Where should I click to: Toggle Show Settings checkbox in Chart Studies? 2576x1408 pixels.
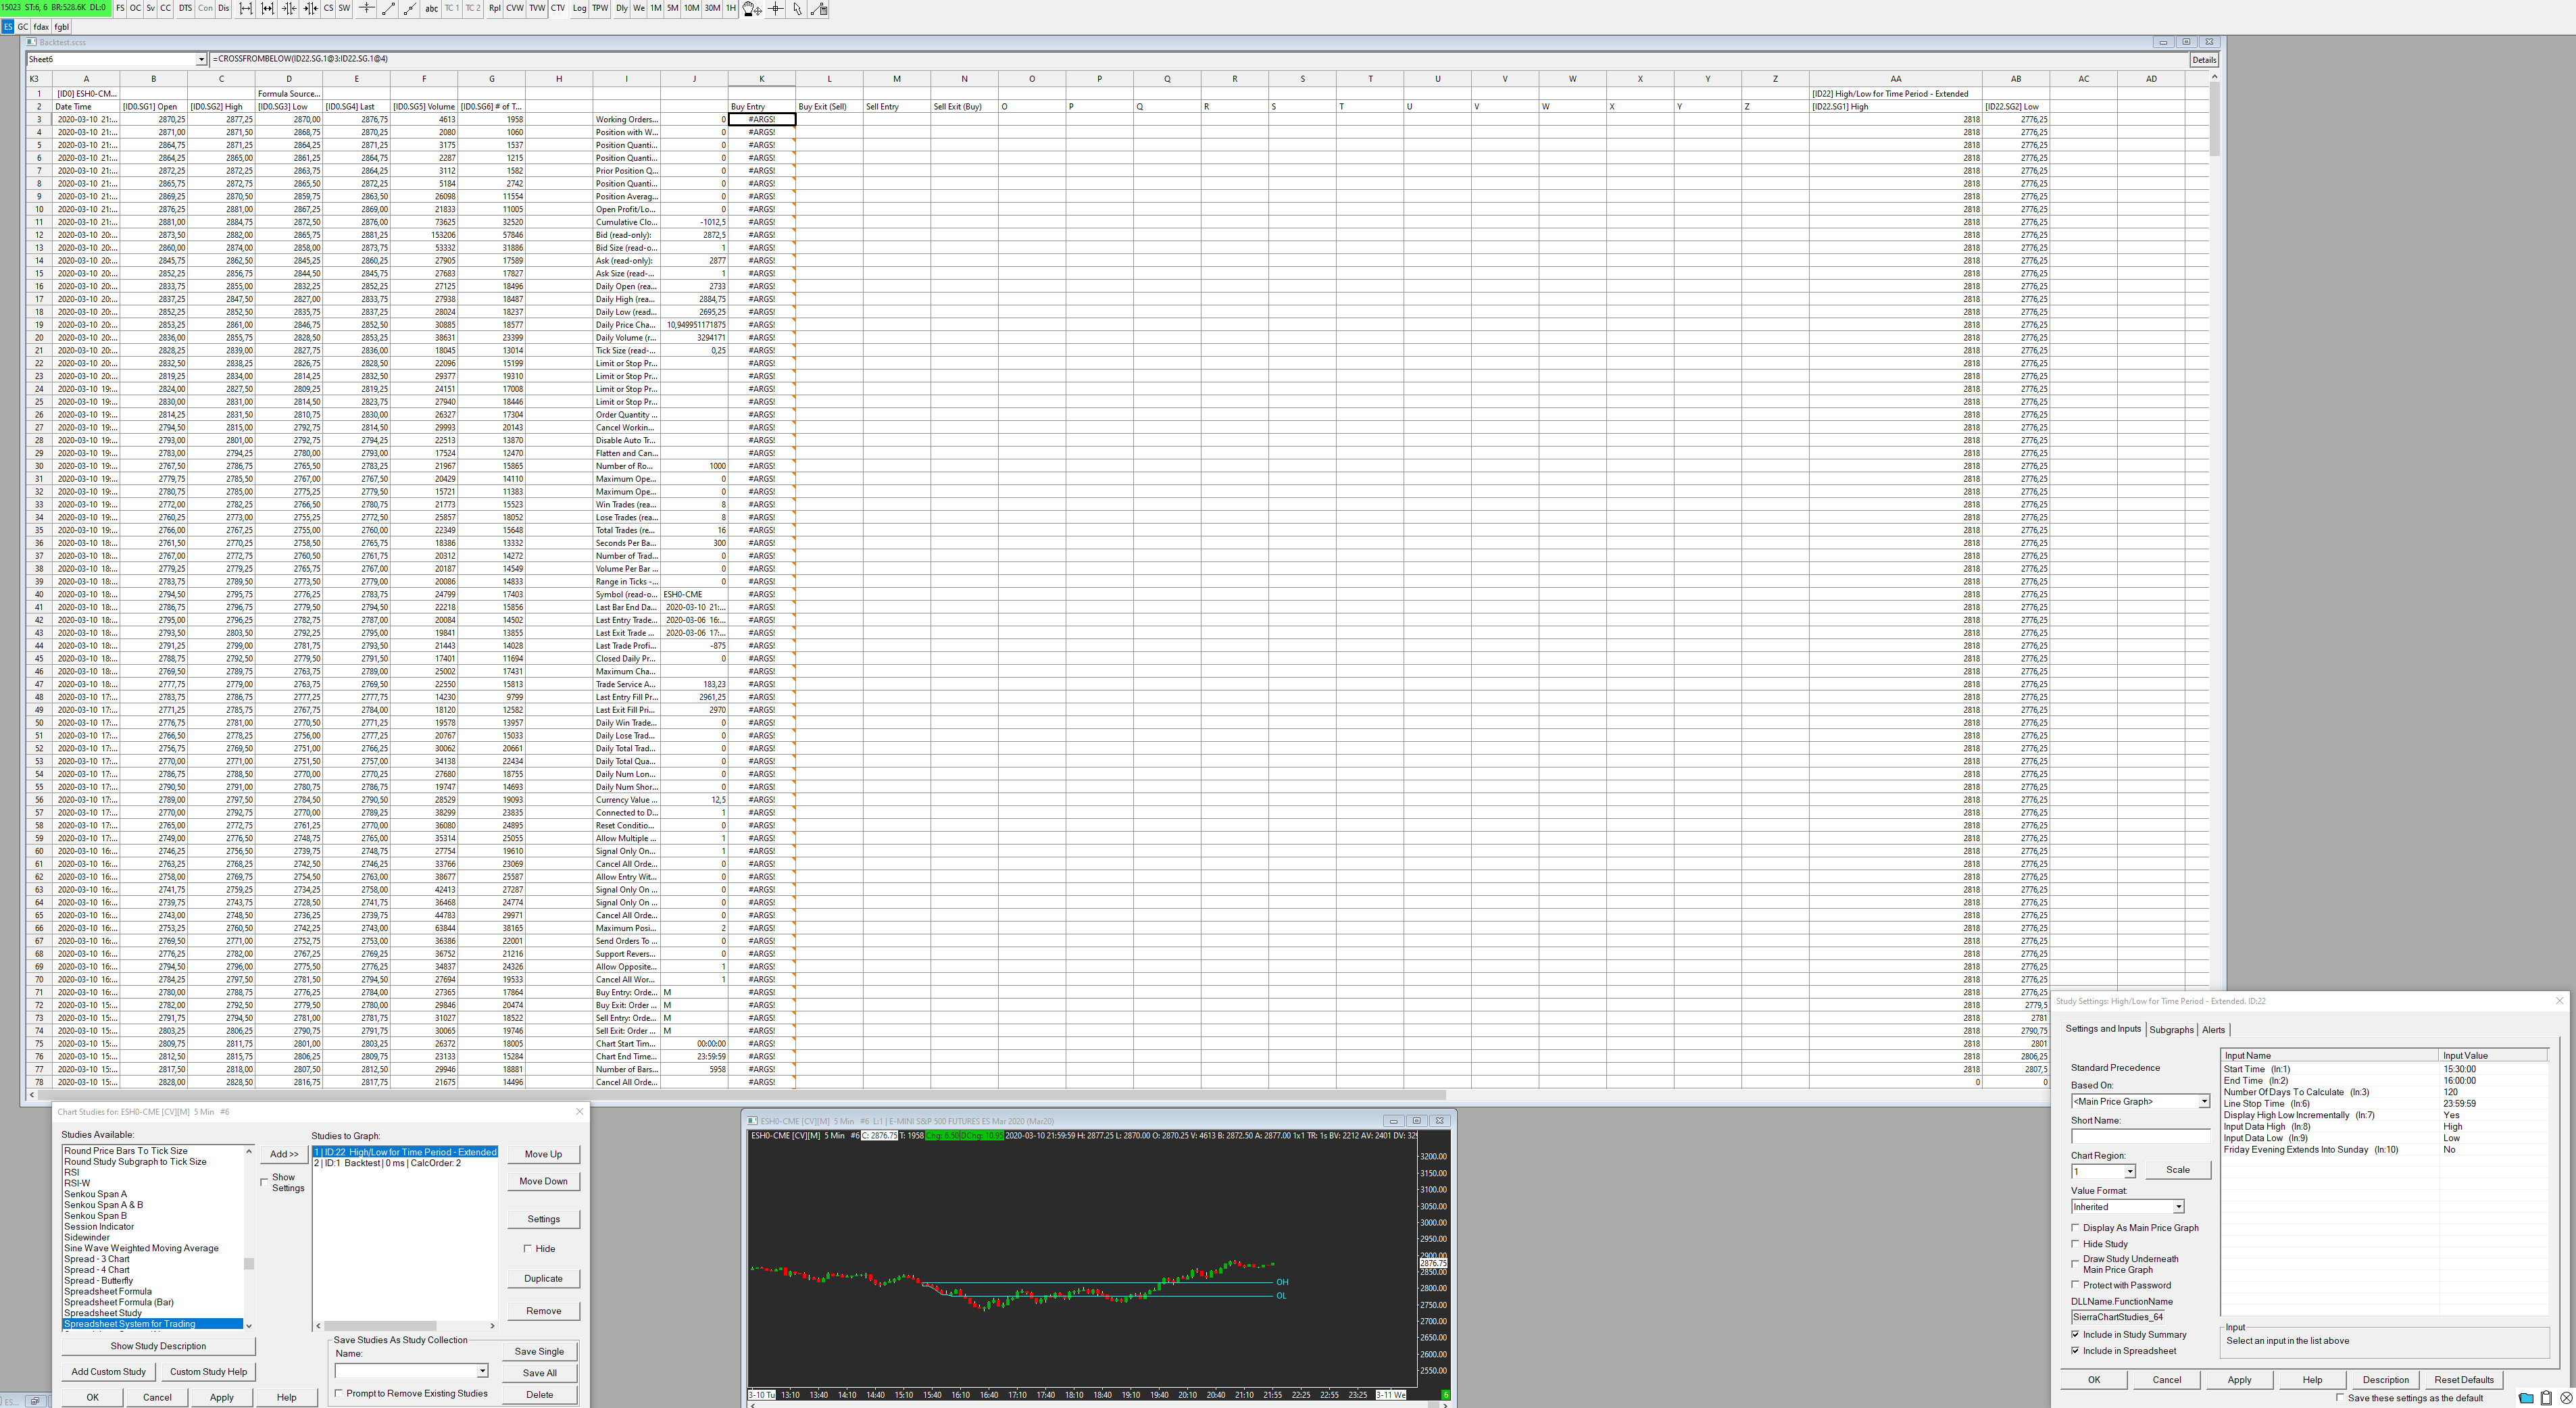click(265, 1182)
